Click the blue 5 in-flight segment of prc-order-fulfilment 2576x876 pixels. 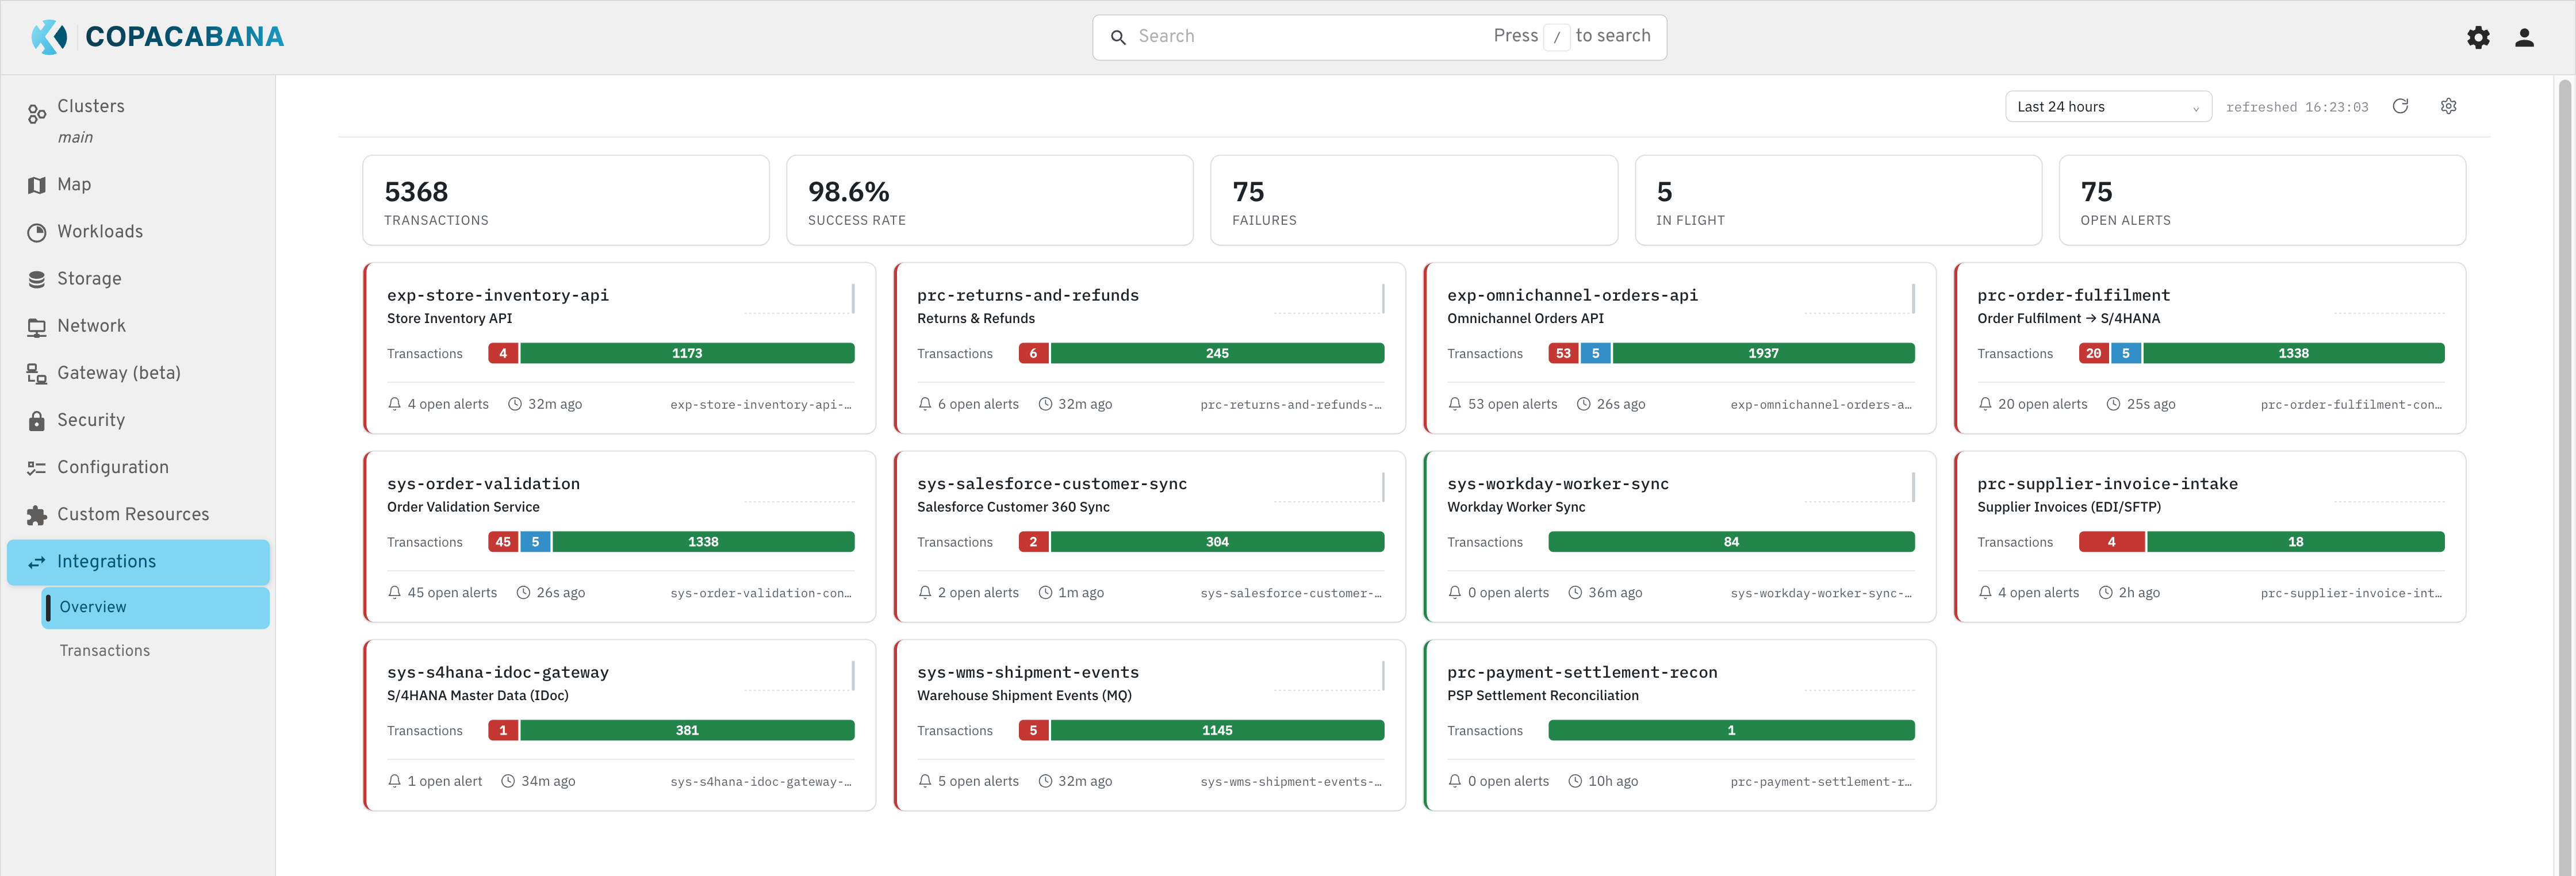[2125, 353]
